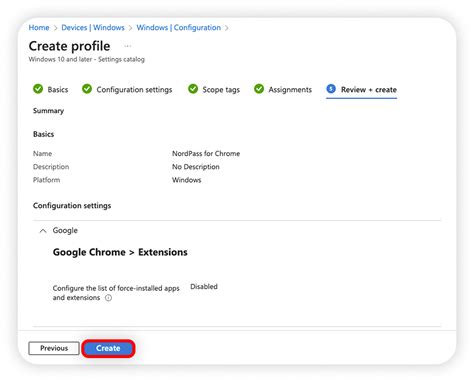Image resolution: width=474 pixels, height=382 pixels.
Task: Open the ellipsis menu next to Create profile
Action: 127,46
